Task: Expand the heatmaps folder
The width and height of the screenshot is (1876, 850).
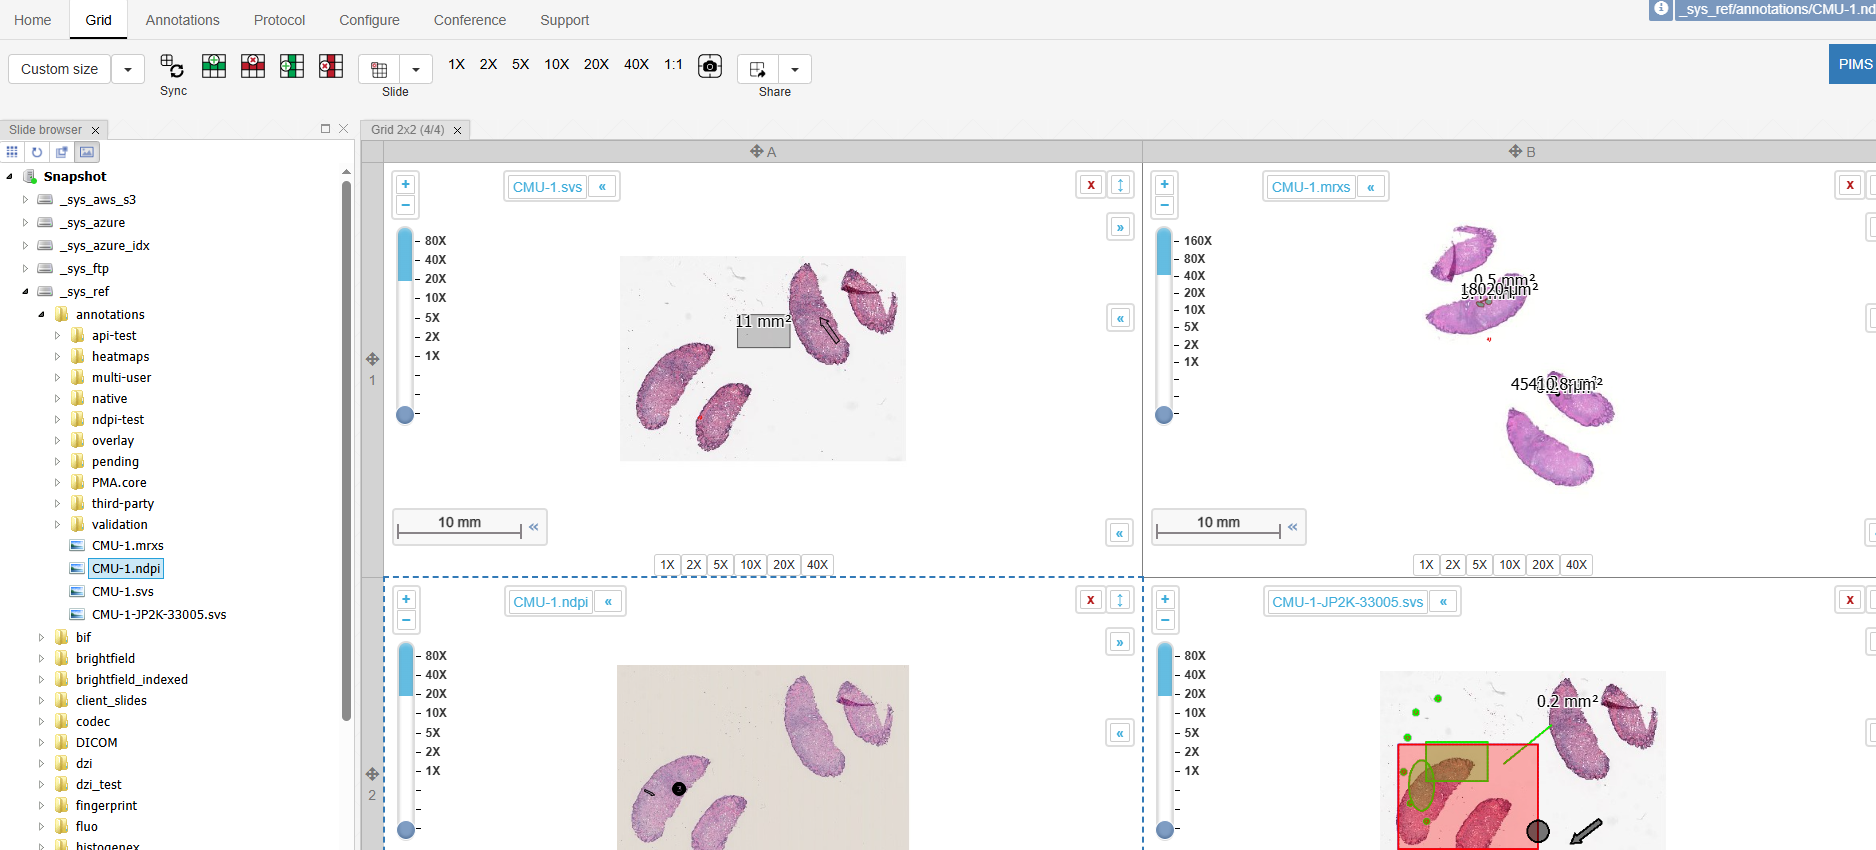Action: point(58,357)
